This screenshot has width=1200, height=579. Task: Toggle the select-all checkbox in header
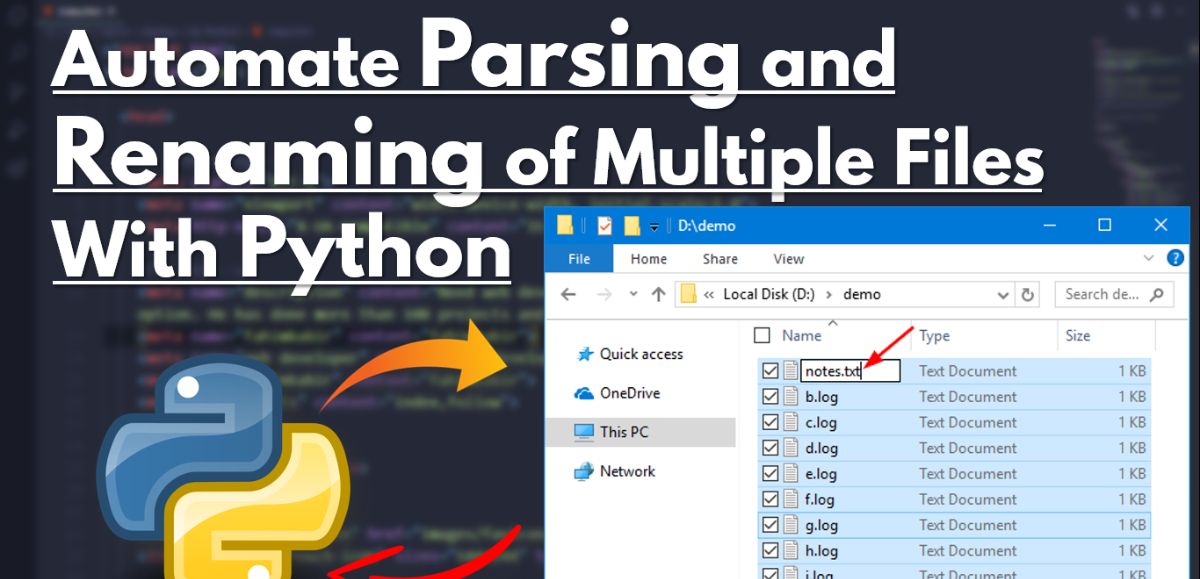coord(762,336)
